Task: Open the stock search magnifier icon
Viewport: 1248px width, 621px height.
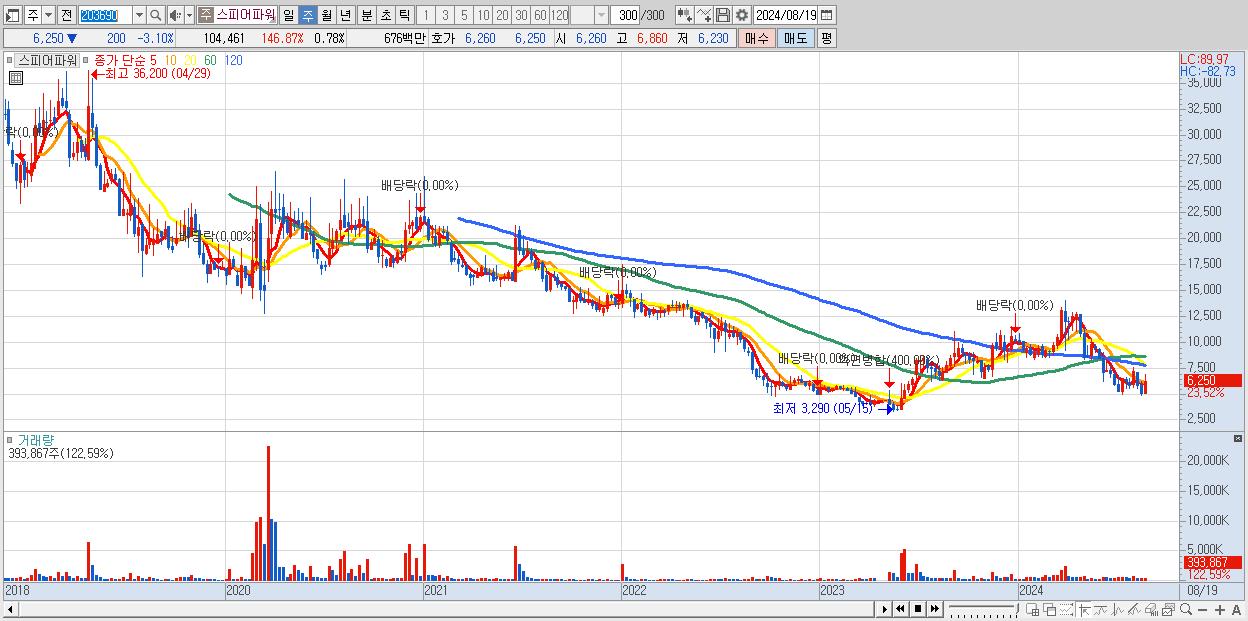Action: point(156,16)
